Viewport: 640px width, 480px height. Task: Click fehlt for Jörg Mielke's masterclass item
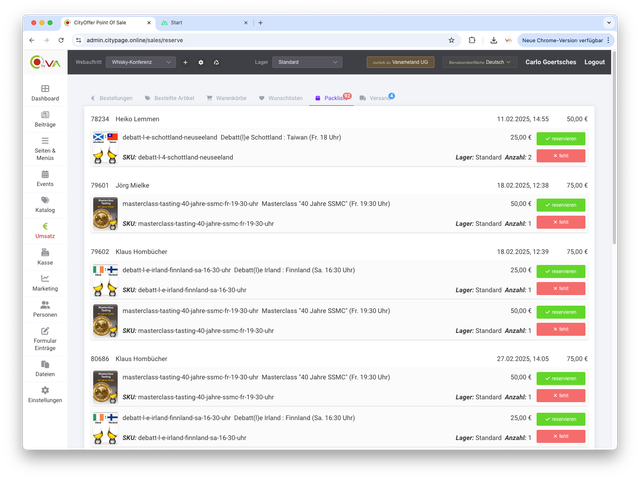[x=560, y=222]
